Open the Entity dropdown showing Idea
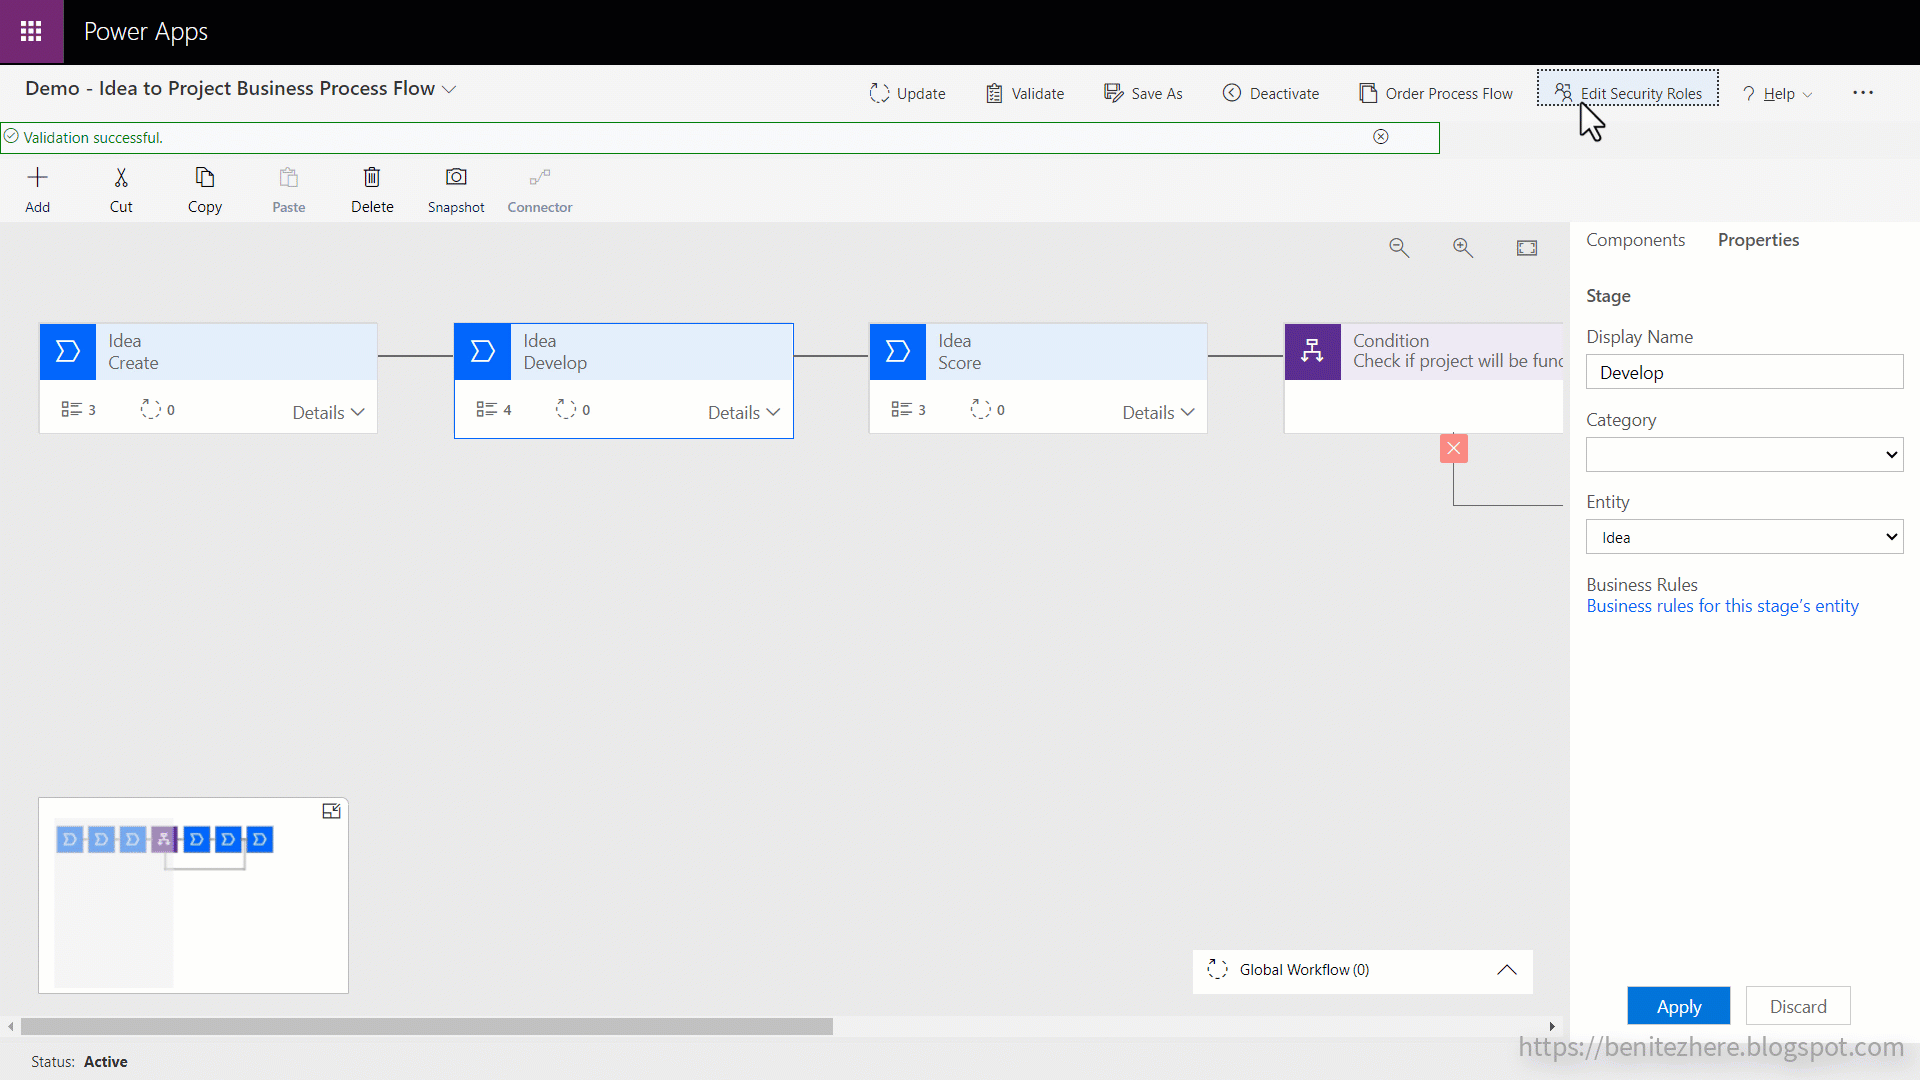The height and width of the screenshot is (1080, 1920). [1744, 538]
